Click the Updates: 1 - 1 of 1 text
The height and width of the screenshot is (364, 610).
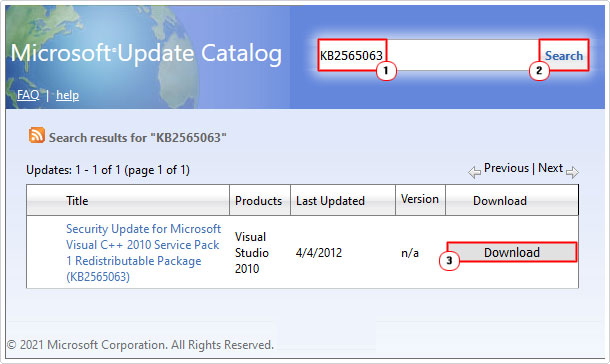pyautogui.click(x=108, y=170)
